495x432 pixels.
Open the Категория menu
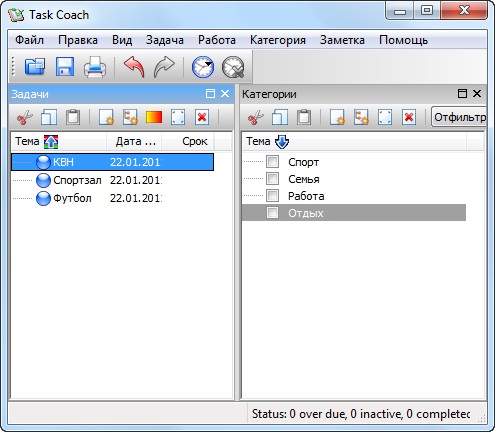click(278, 40)
